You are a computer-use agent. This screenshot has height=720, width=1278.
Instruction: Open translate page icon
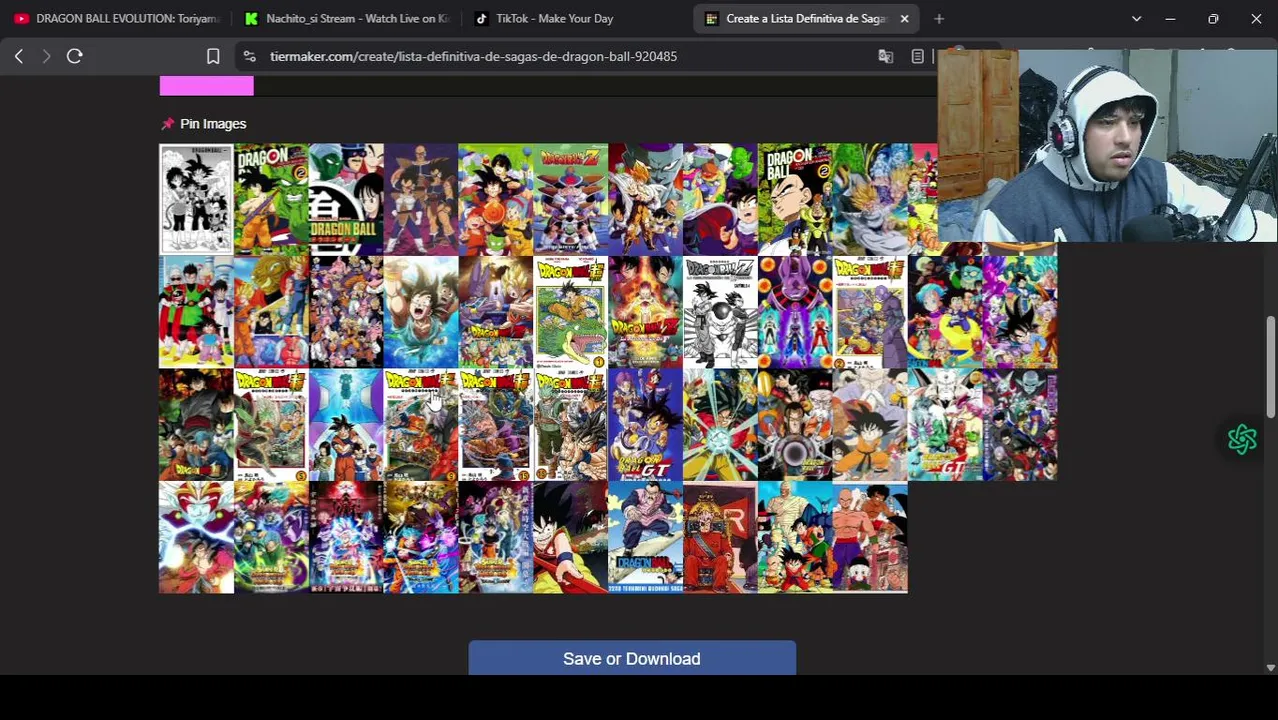point(885,57)
